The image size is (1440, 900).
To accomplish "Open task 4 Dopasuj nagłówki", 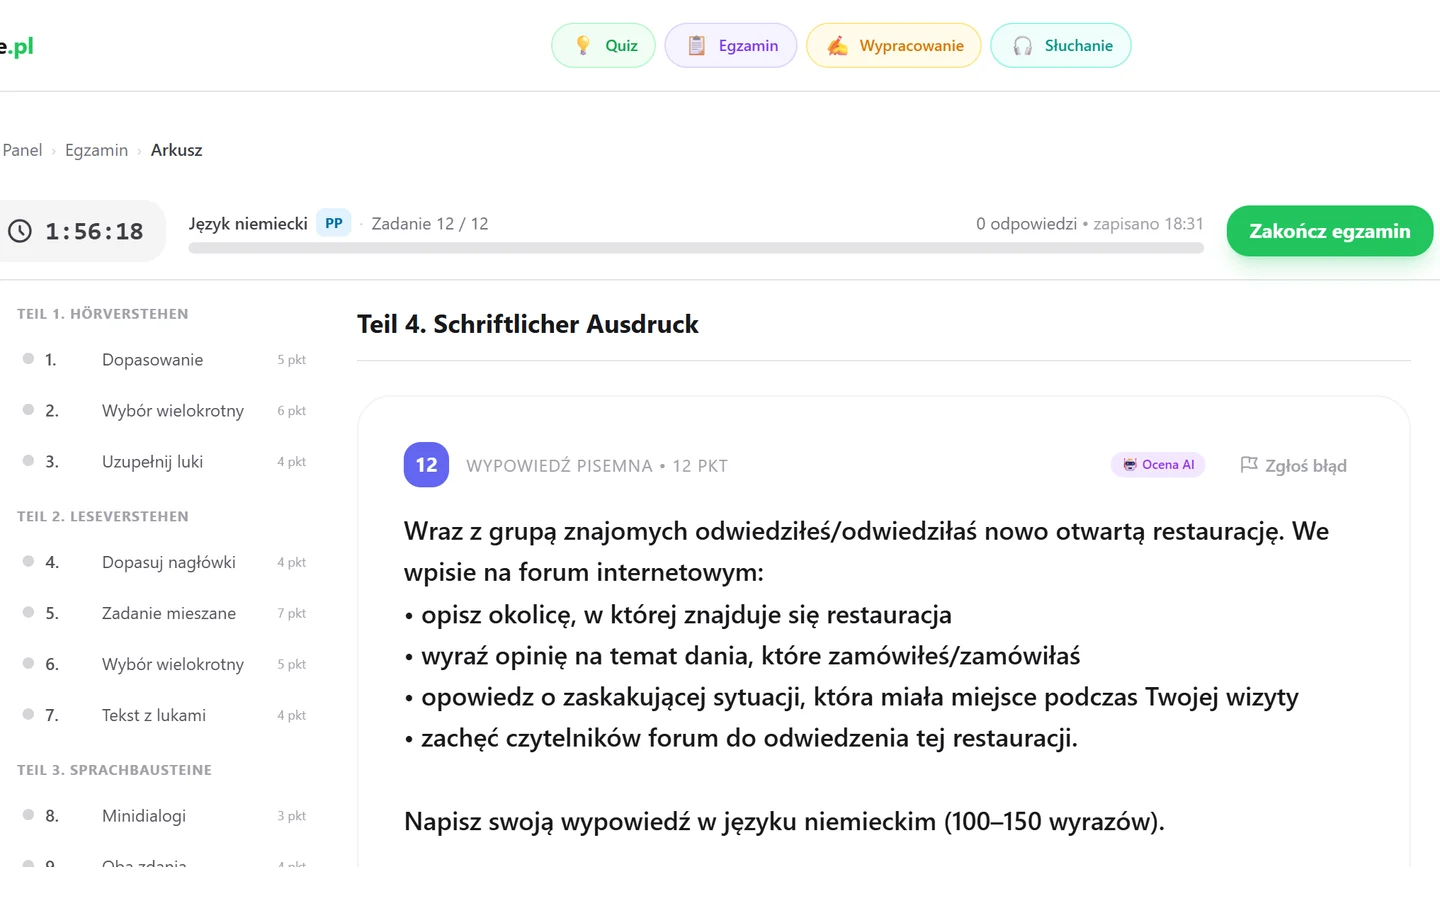I will click(164, 563).
